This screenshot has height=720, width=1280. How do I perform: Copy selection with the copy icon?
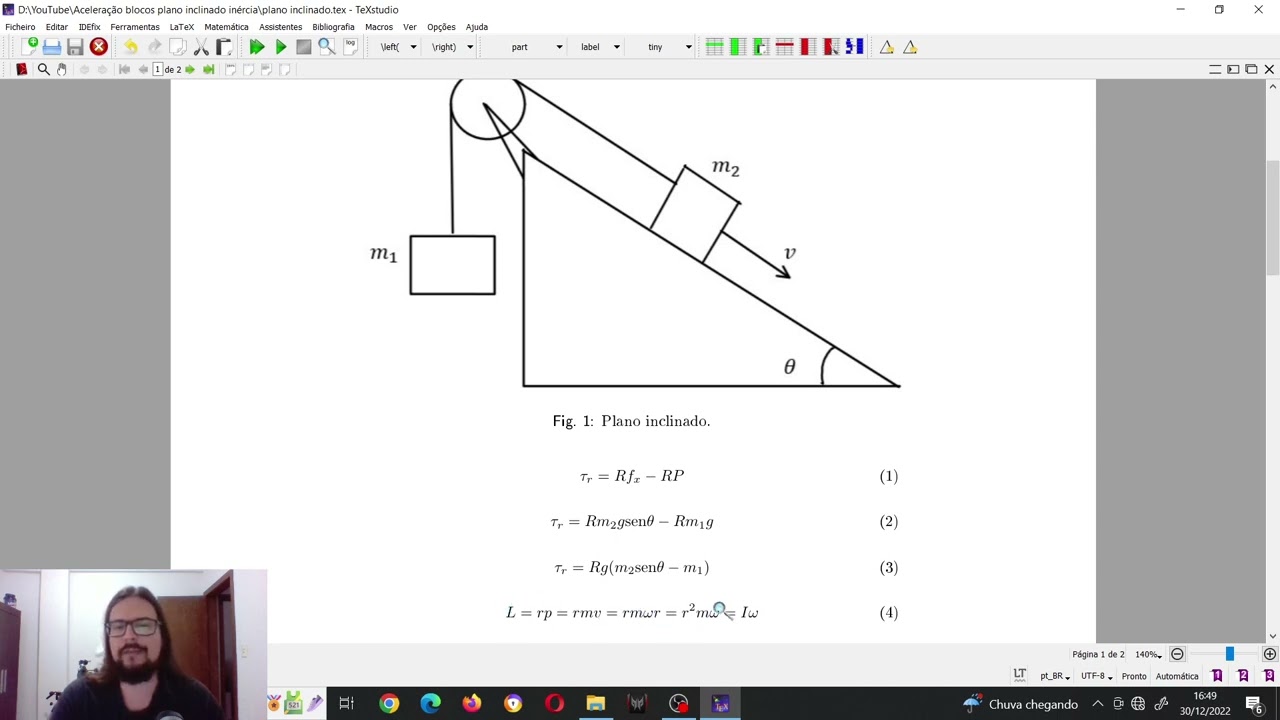(x=177, y=47)
